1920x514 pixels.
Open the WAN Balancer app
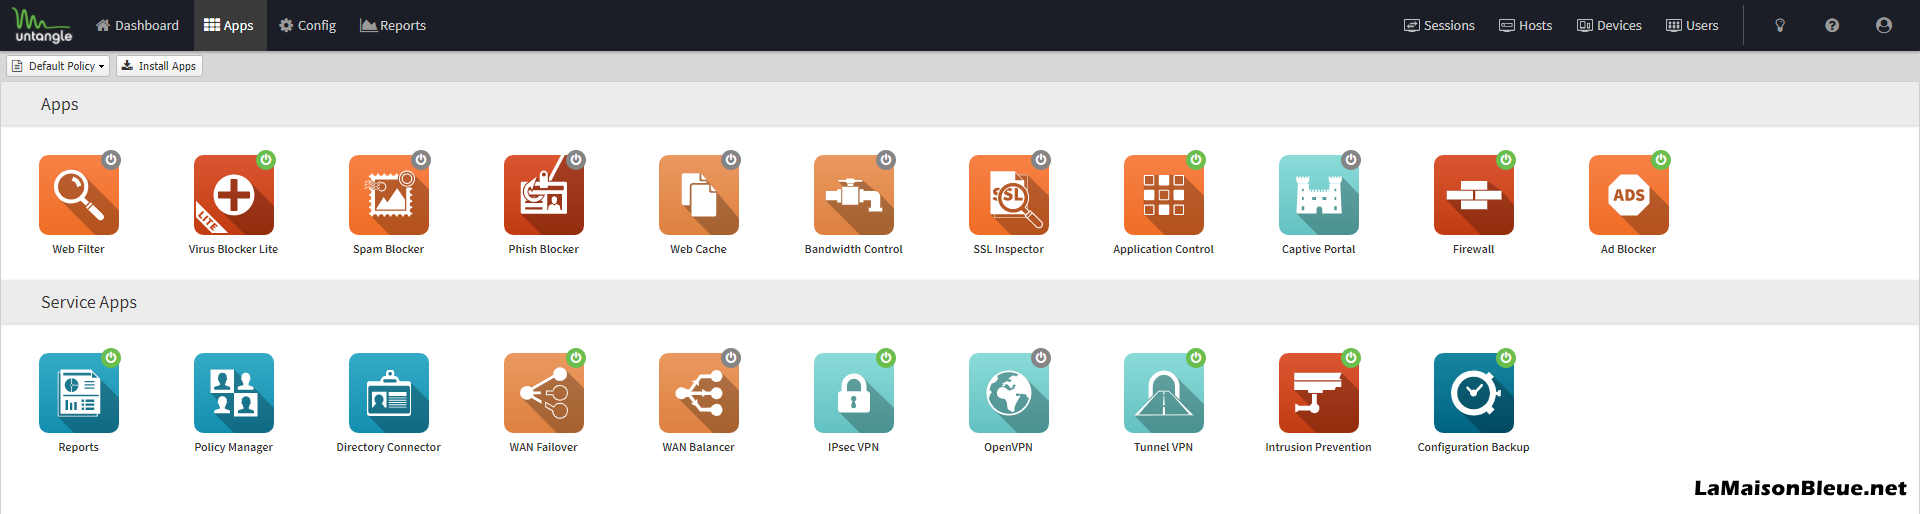pyautogui.click(x=699, y=393)
